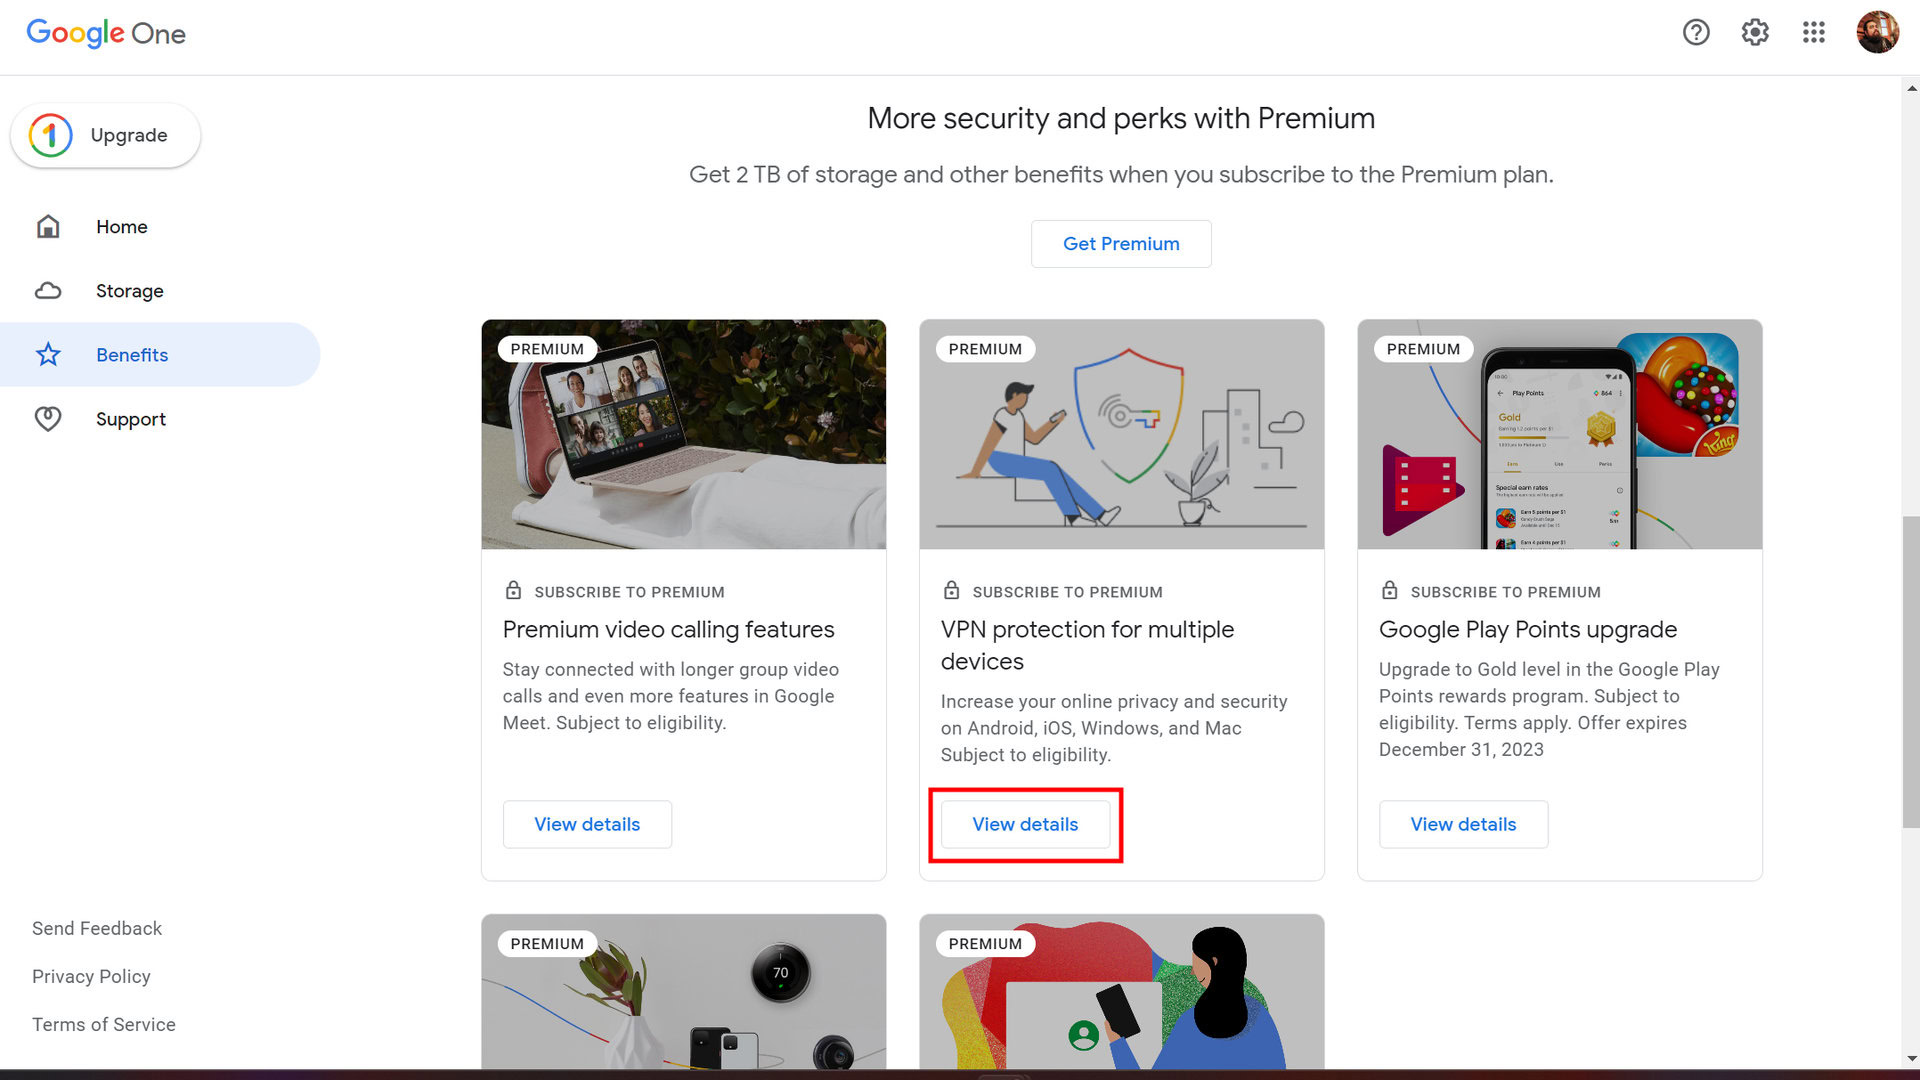Viewport: 1920px width, 1080px height.
Task: Click the Storage cloud icon
Action: coord(48,291)
